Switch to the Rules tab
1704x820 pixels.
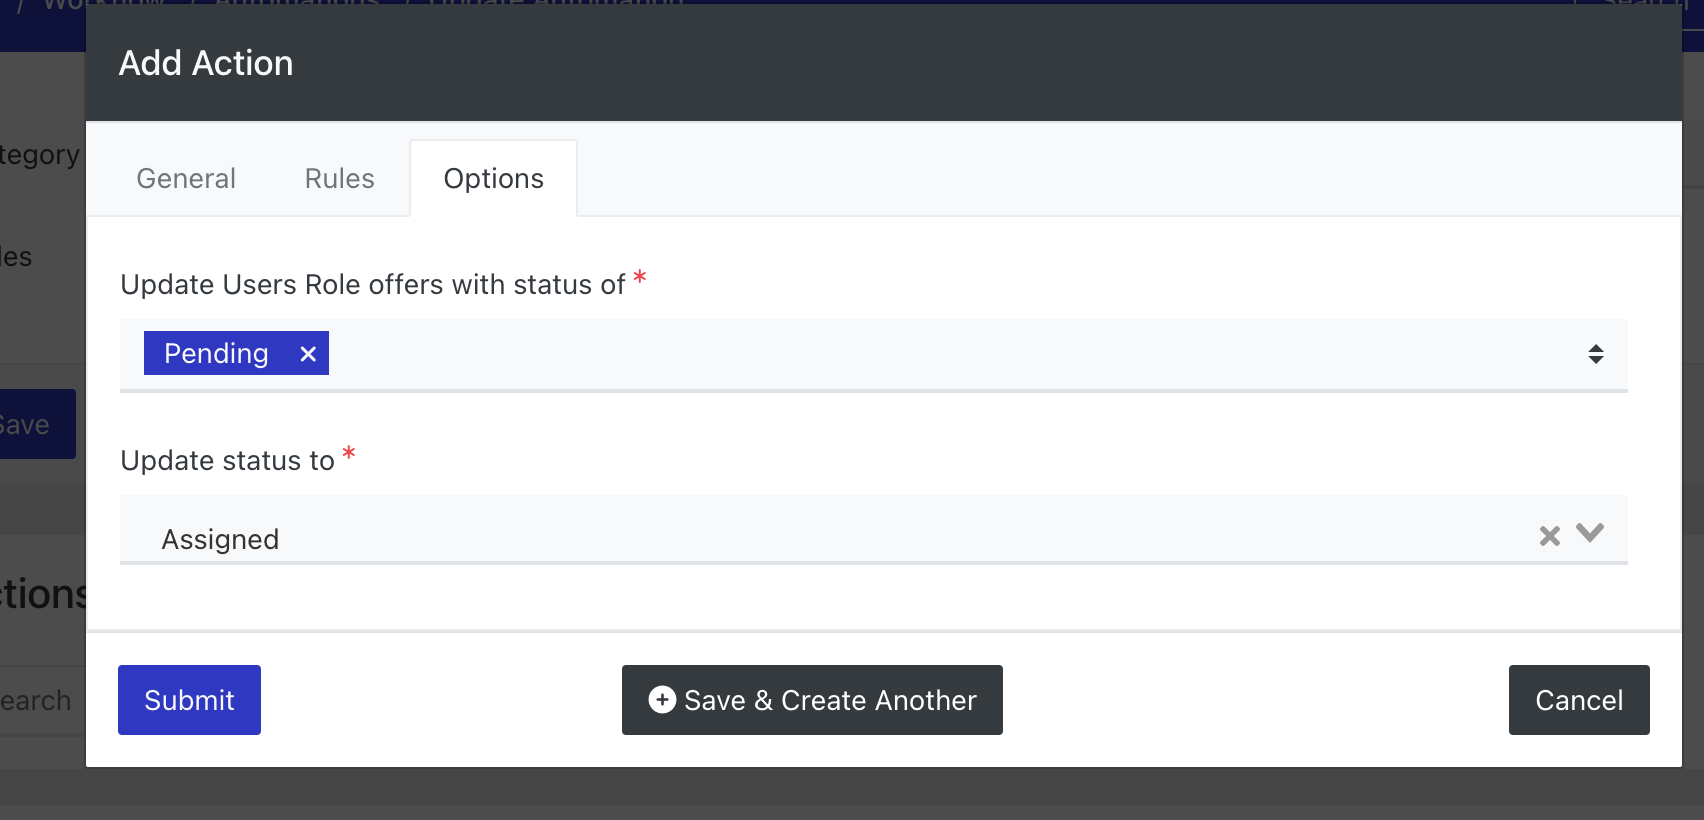(340, 179)
